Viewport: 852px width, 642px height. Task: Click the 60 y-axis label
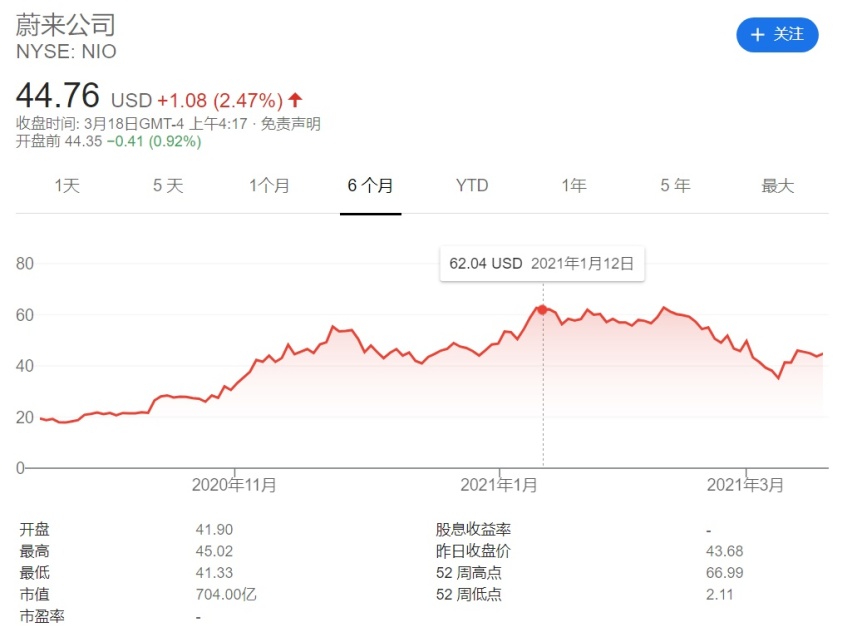click(x=25, y=315)
